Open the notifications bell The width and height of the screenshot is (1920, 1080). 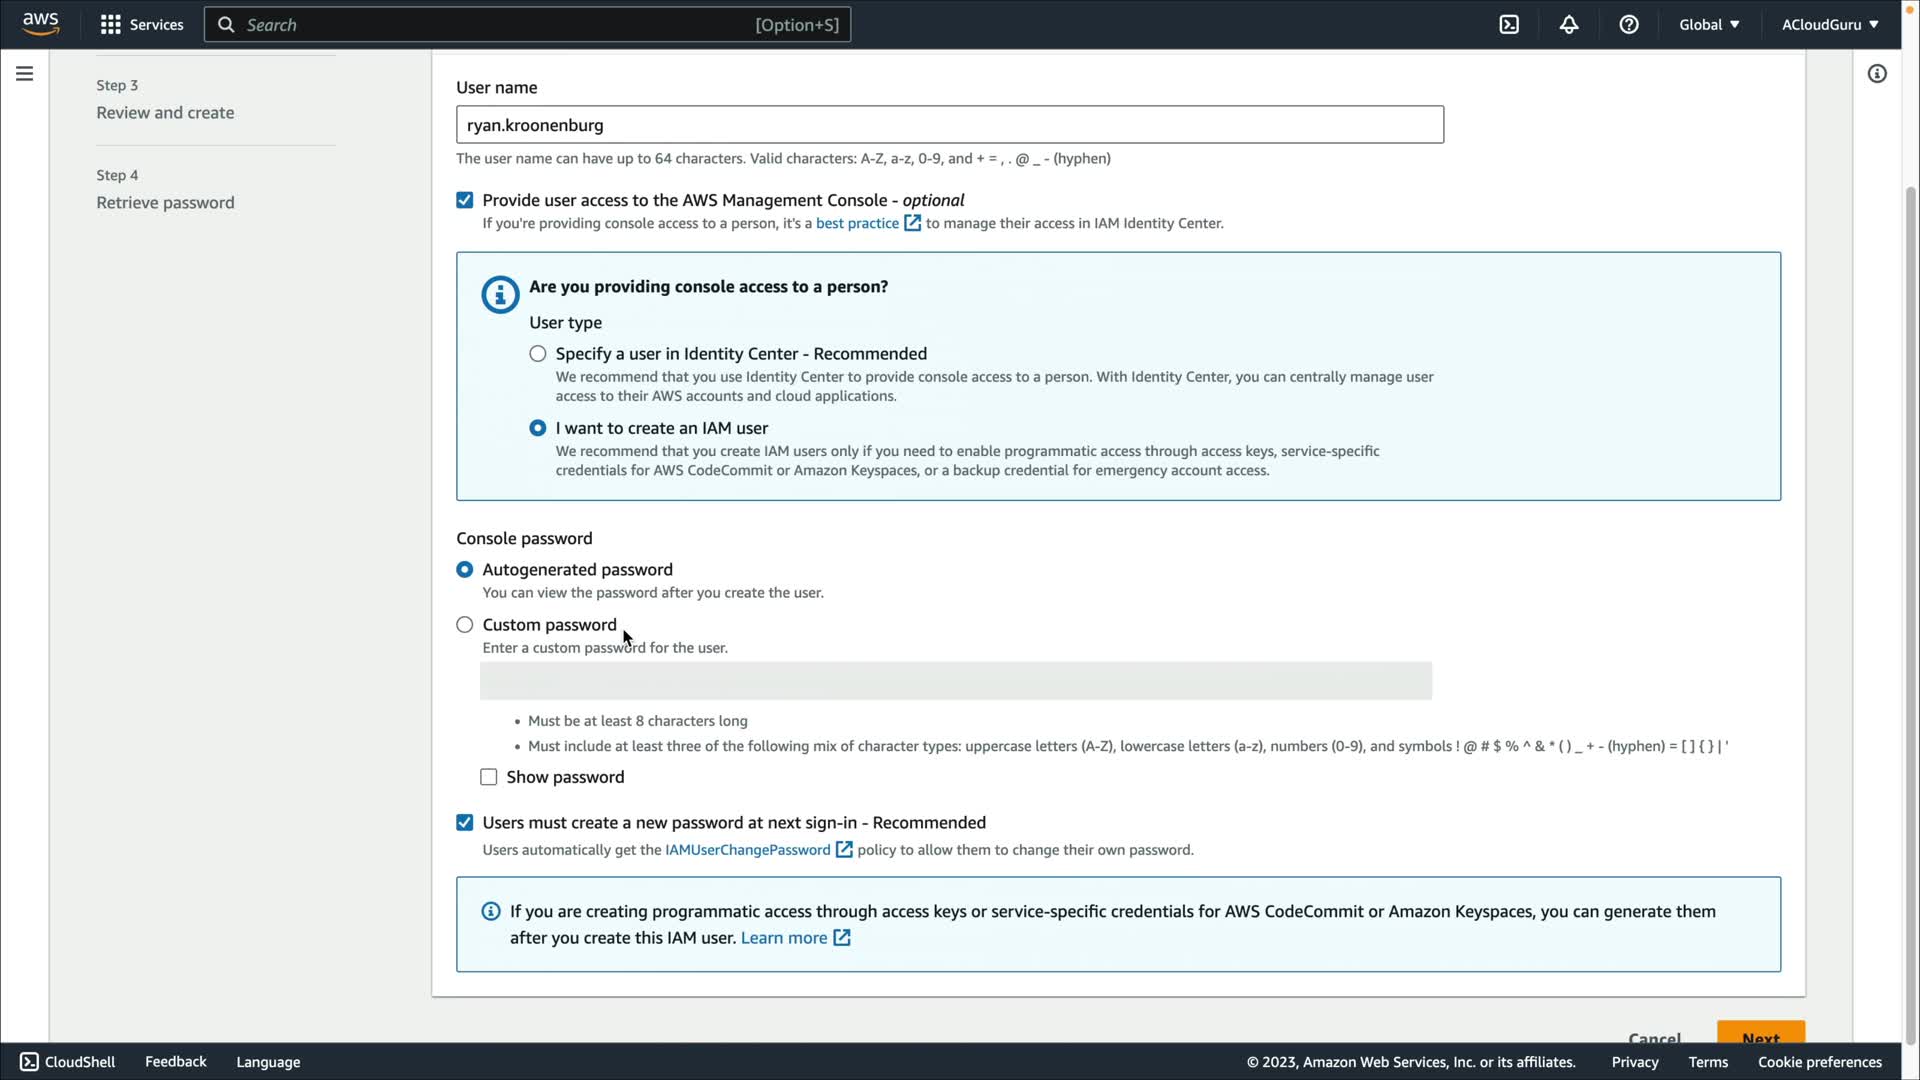(1569, 24)
